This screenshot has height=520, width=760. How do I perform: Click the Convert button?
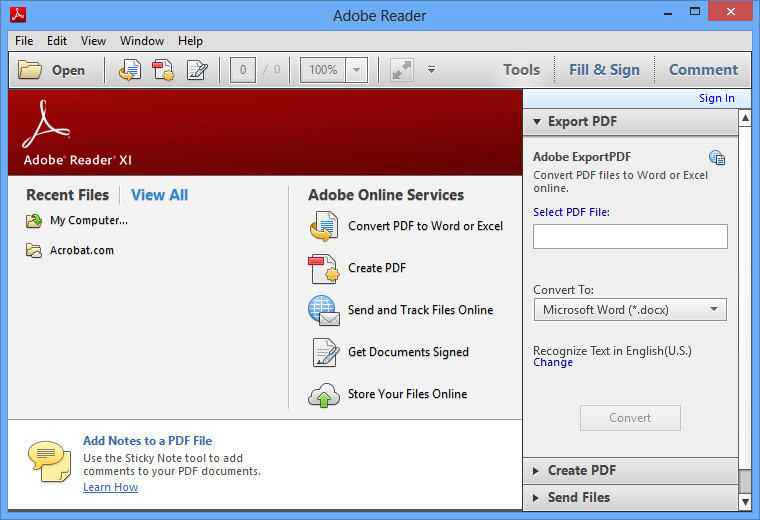click(630, 418)
